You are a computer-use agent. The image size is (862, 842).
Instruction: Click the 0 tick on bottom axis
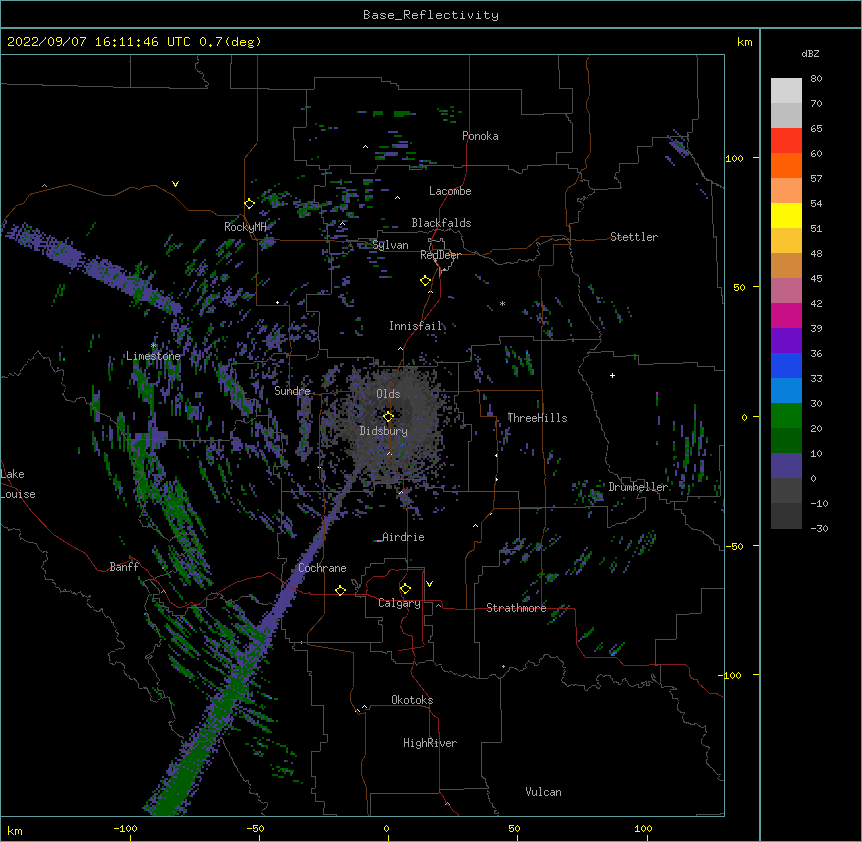(386, 828)
